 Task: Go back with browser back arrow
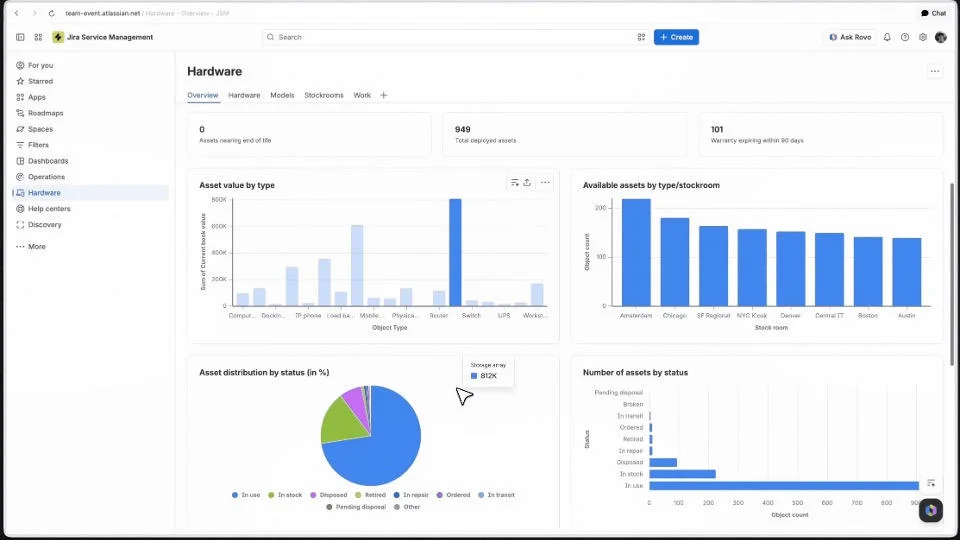(17, 13)
